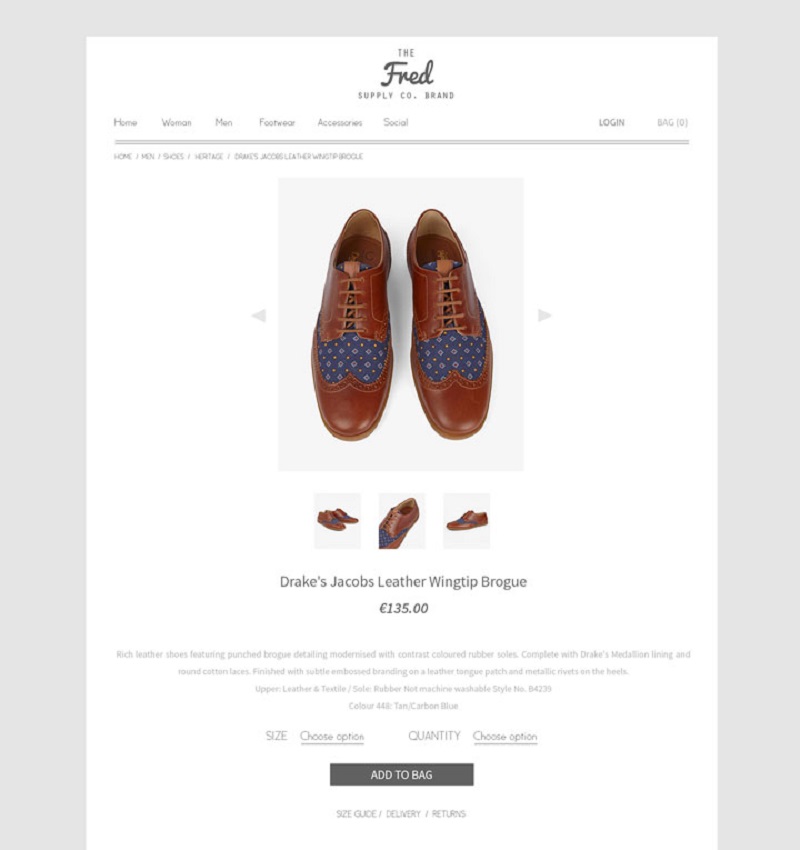The image size is (800, 850).
Task: Open the Accessories menu
Action: click(x=340, y=123)
